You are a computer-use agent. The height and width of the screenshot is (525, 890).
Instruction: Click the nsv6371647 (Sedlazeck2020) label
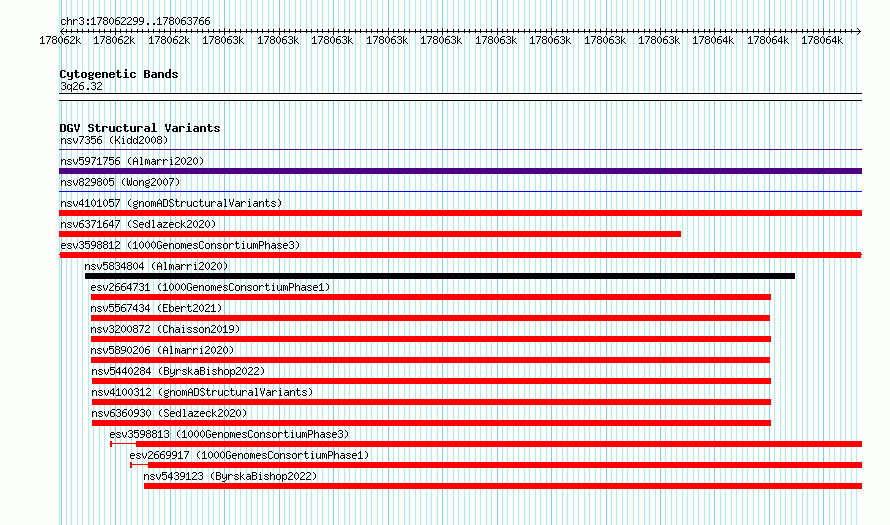138,224
